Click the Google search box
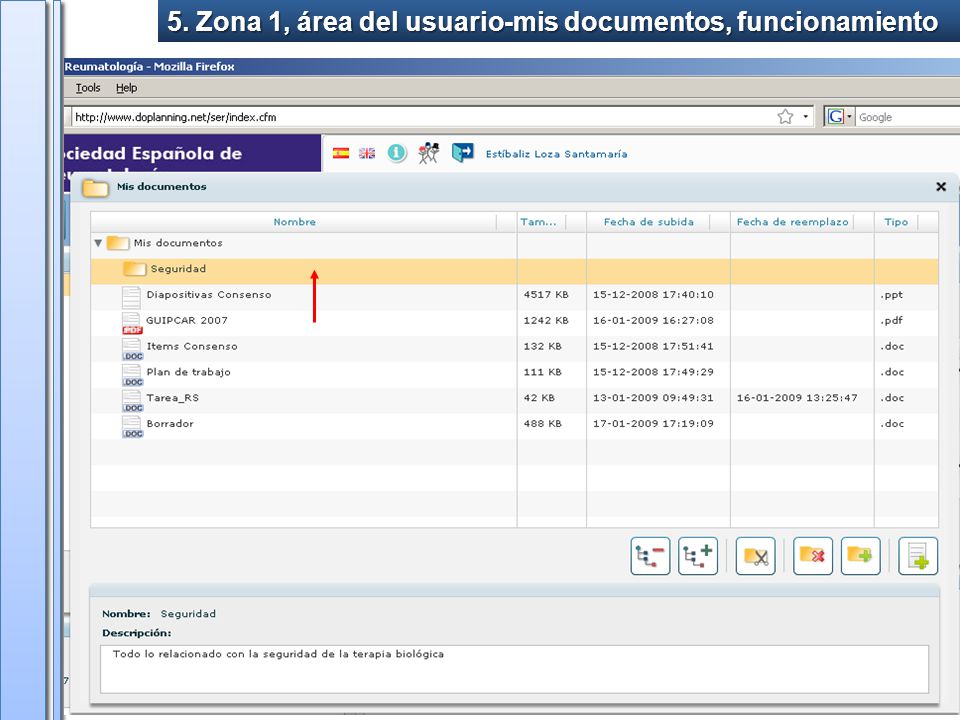The height and width of the screenshot is (720, 960). click(908, 116)
